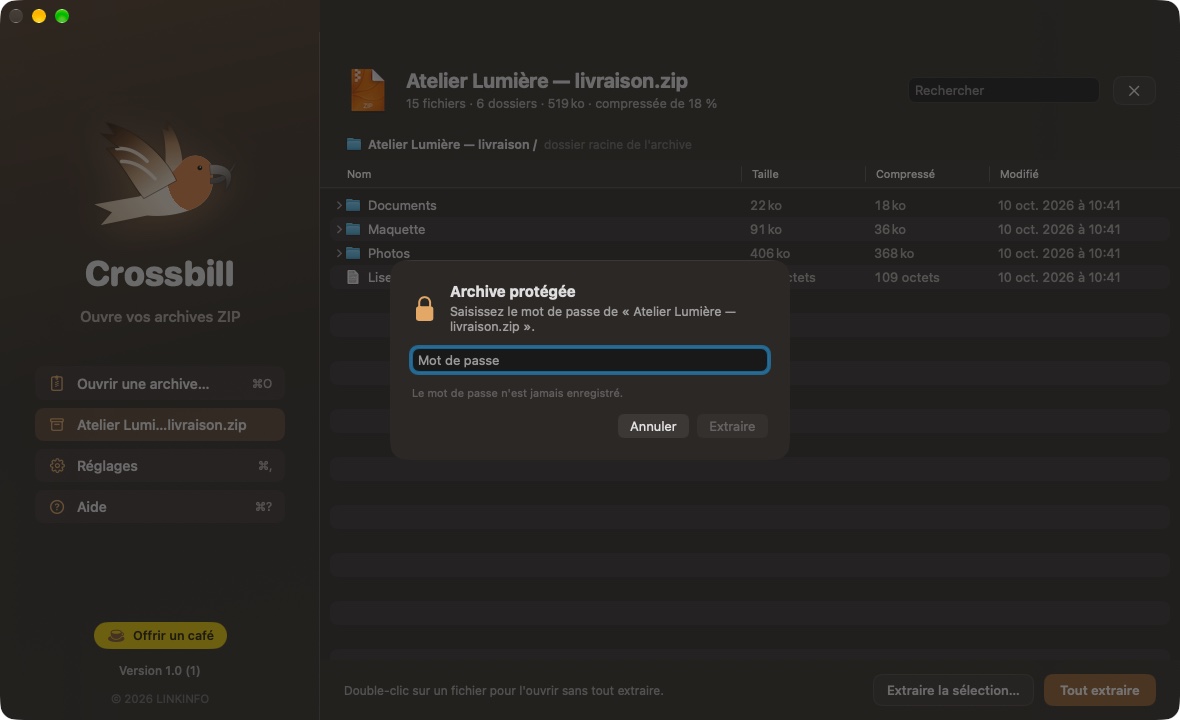The width and height of the screenshot is (1180, 720).
Task: Expand the Maquette folder
Action: tap(339, 229)
